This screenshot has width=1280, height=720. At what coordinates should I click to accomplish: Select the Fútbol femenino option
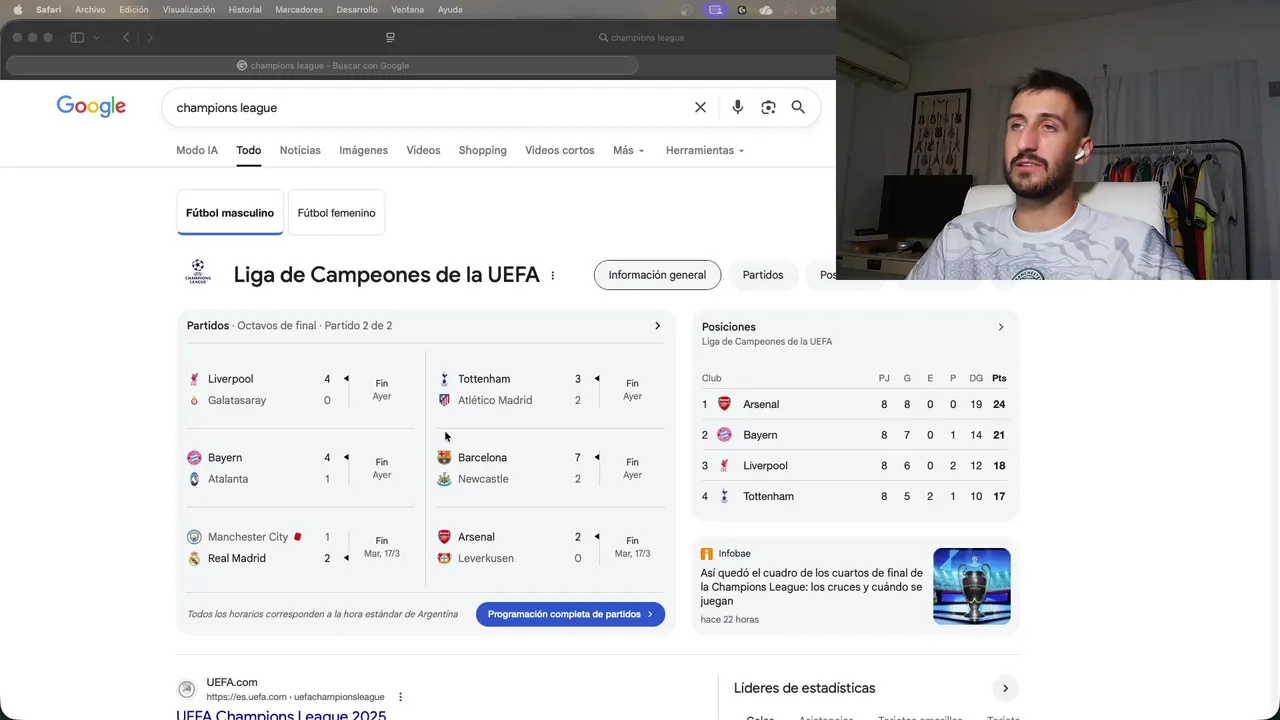(336, 213)
